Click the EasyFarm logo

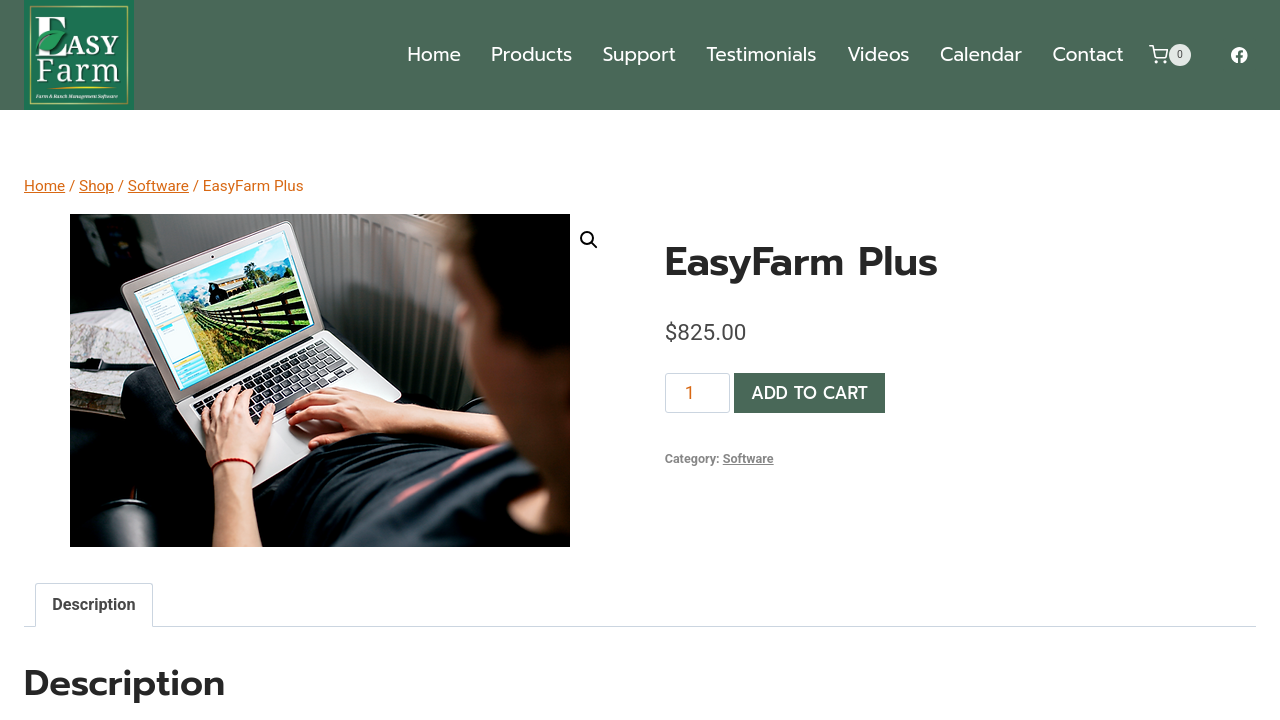coord(79,55)
